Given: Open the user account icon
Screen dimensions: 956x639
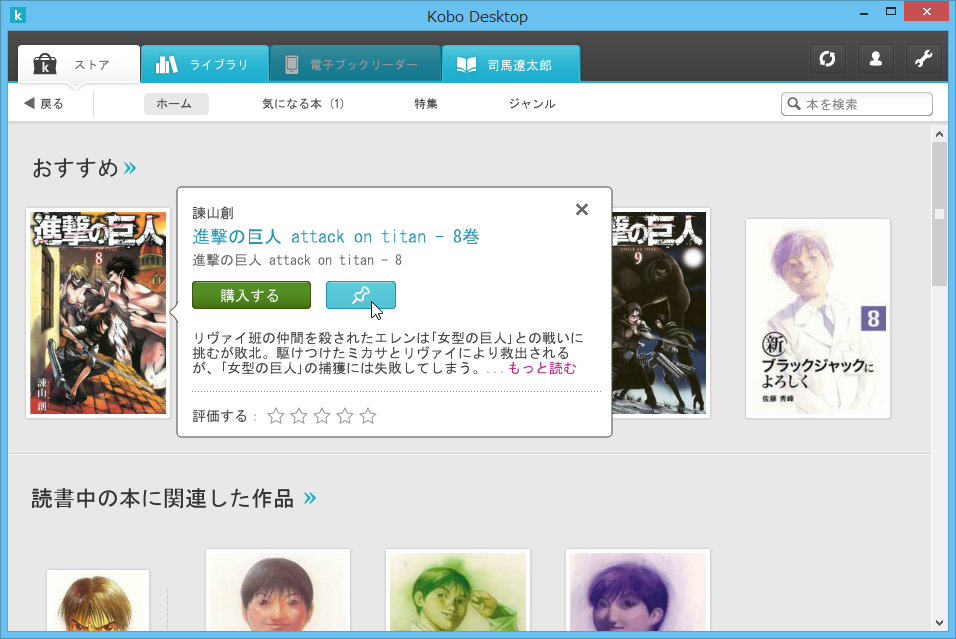Looking at the screenshot, I should coord(876,59).
